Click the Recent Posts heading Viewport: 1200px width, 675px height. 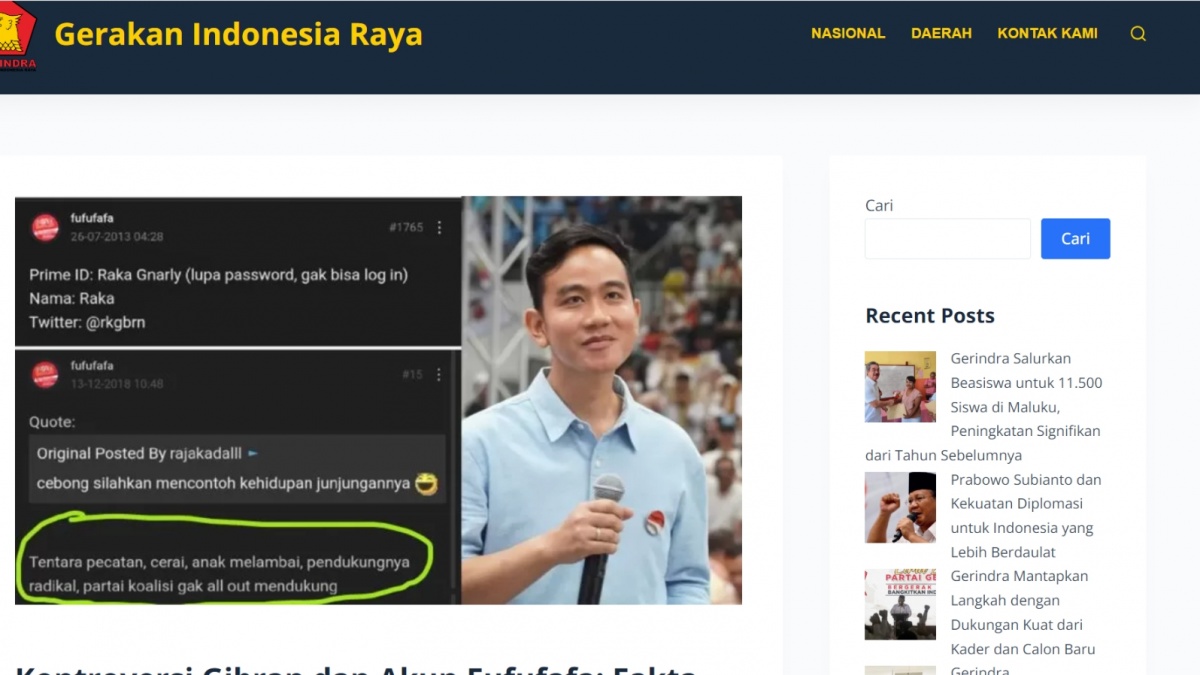pos(930,316)
